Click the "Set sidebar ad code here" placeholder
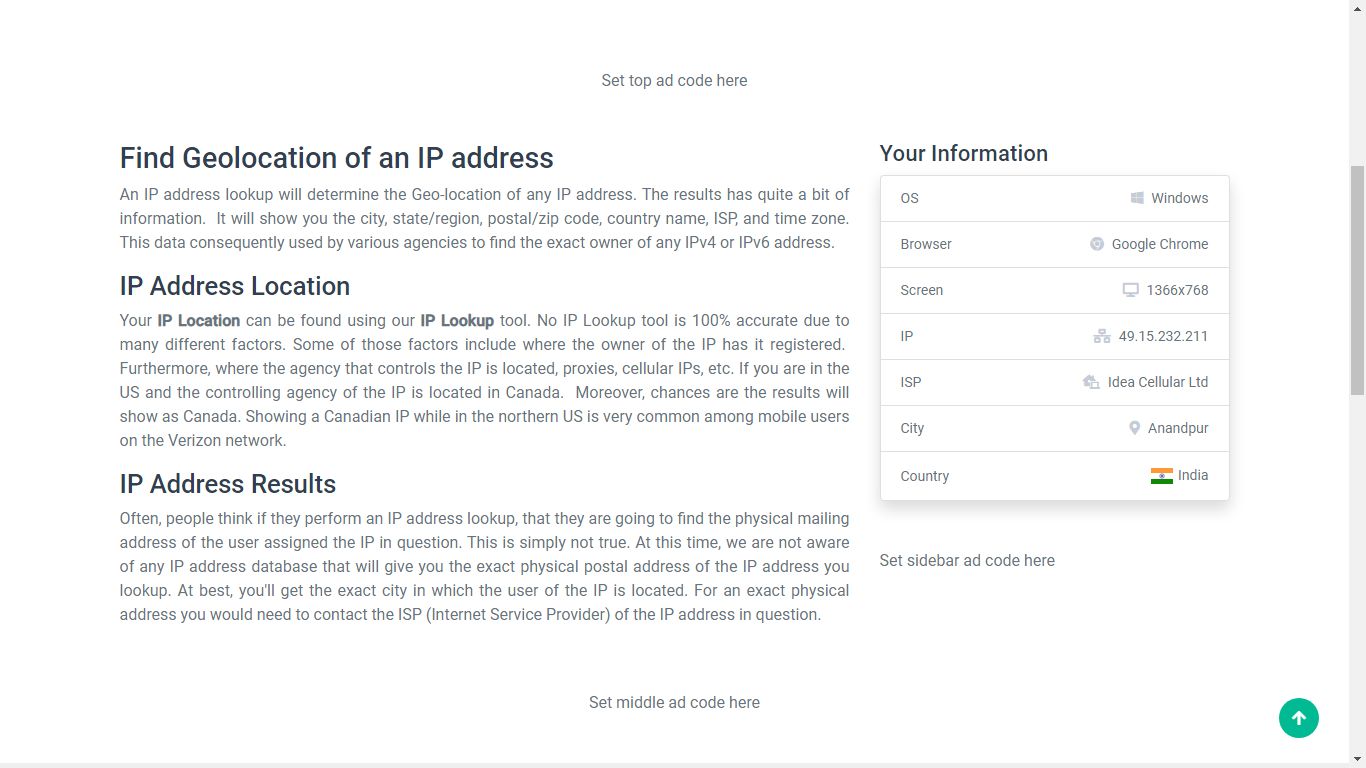 [x=967, y=560]
